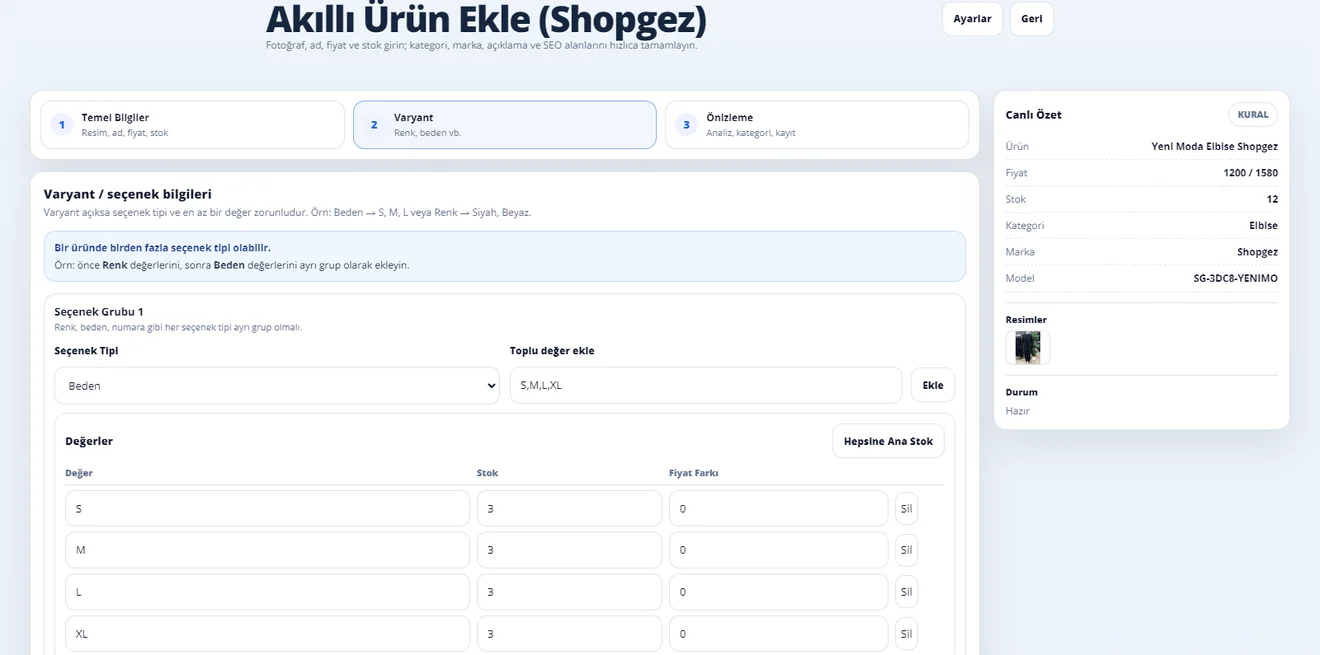
Task: Click the 'Varyant / seçenek bilgileri' heading
Action: coord(128,194)
